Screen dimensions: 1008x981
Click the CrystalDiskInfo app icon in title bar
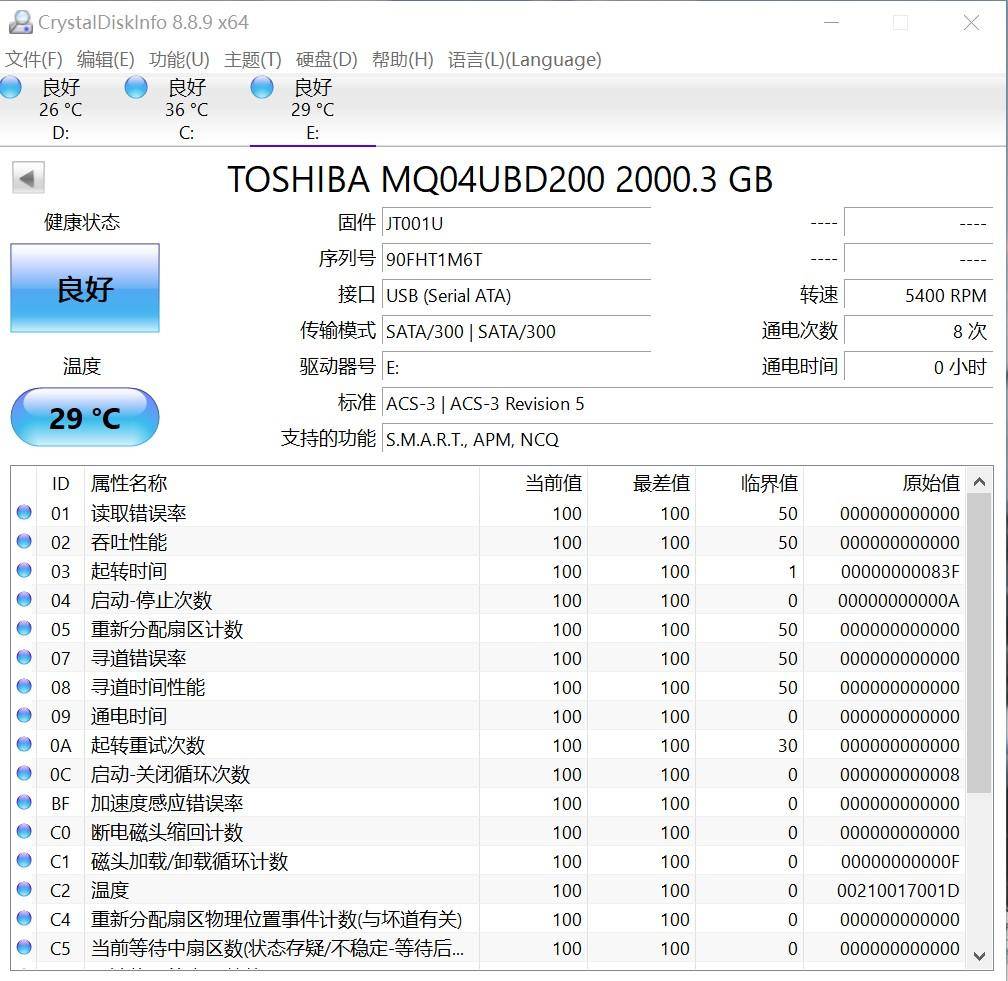click(x=19, y=22)
